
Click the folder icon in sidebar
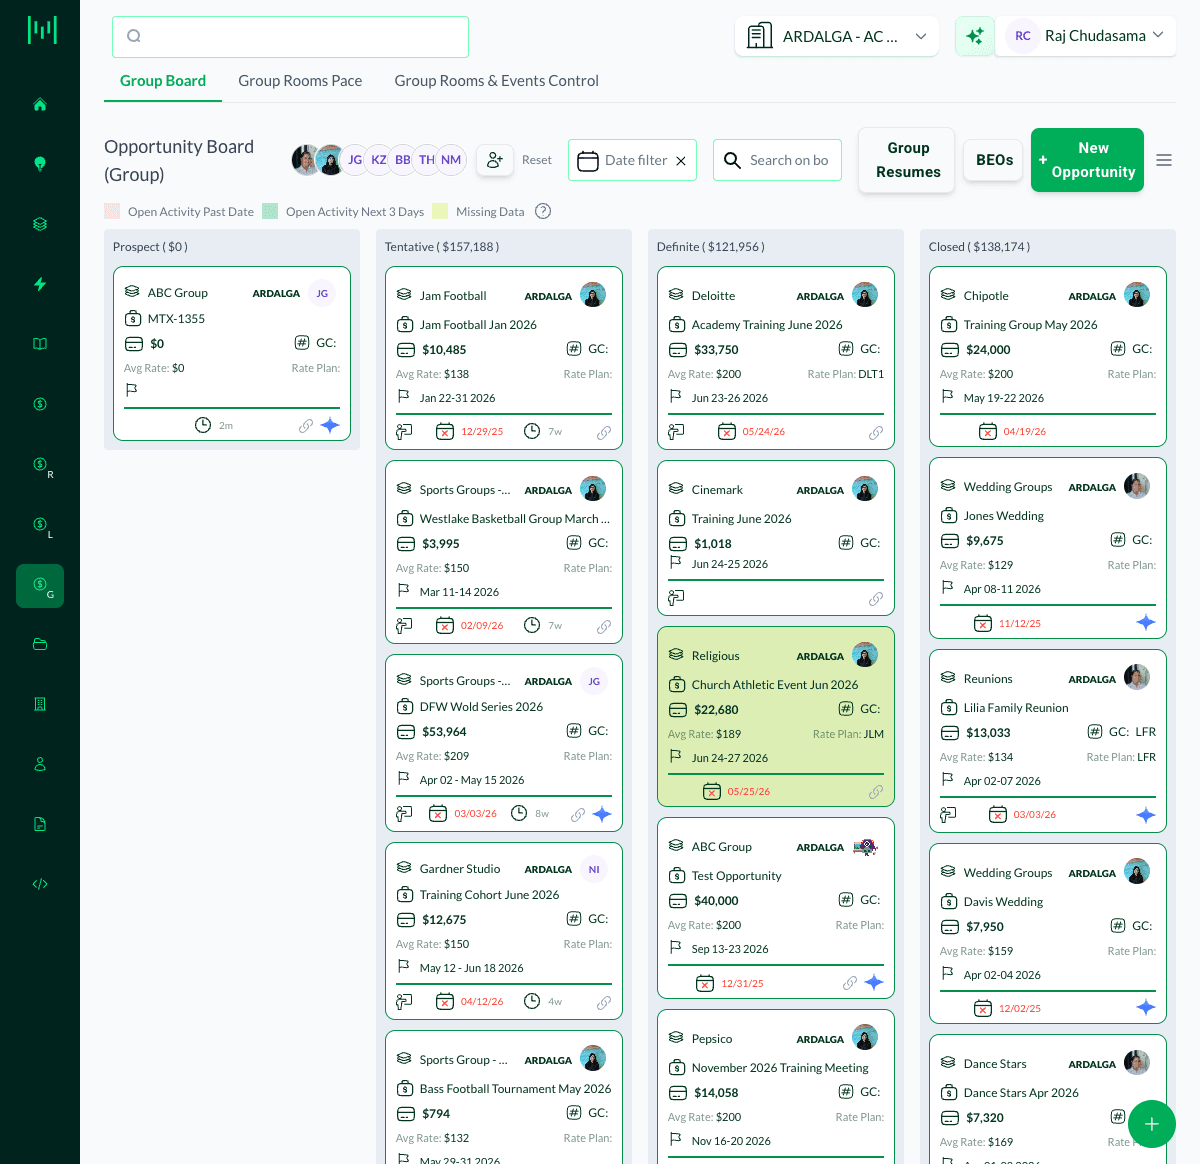coord(40,644)
